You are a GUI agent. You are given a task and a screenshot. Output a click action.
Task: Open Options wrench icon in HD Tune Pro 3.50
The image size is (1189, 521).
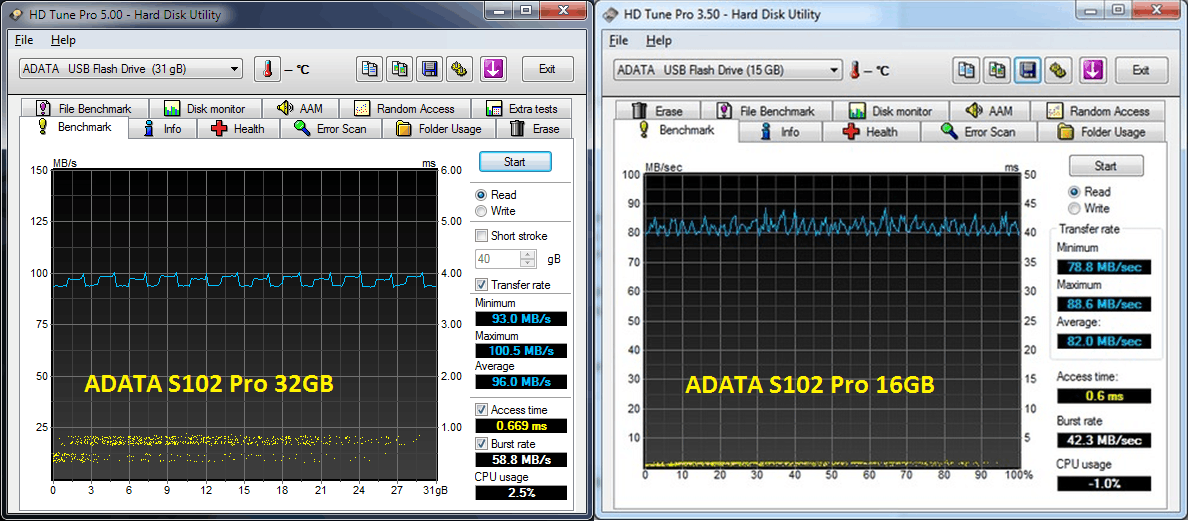(1059, 70)
